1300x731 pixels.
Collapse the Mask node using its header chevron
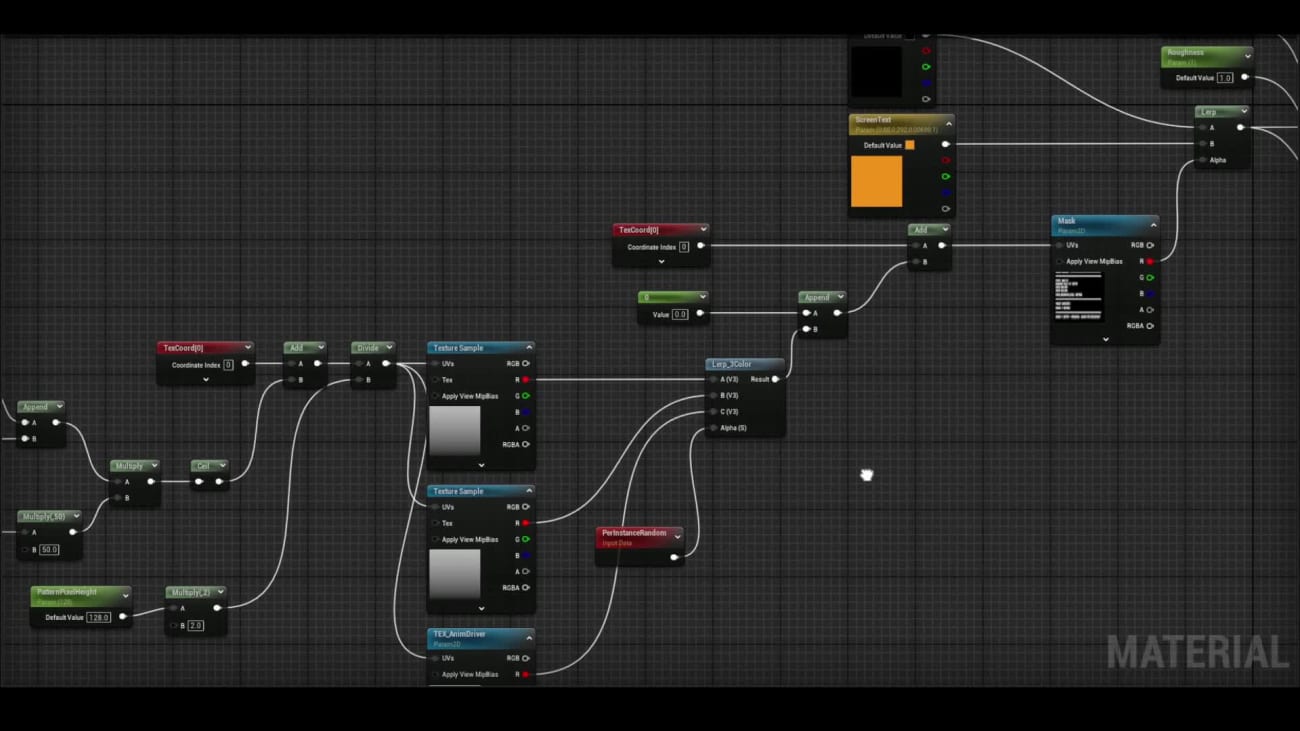point(1152,226)
